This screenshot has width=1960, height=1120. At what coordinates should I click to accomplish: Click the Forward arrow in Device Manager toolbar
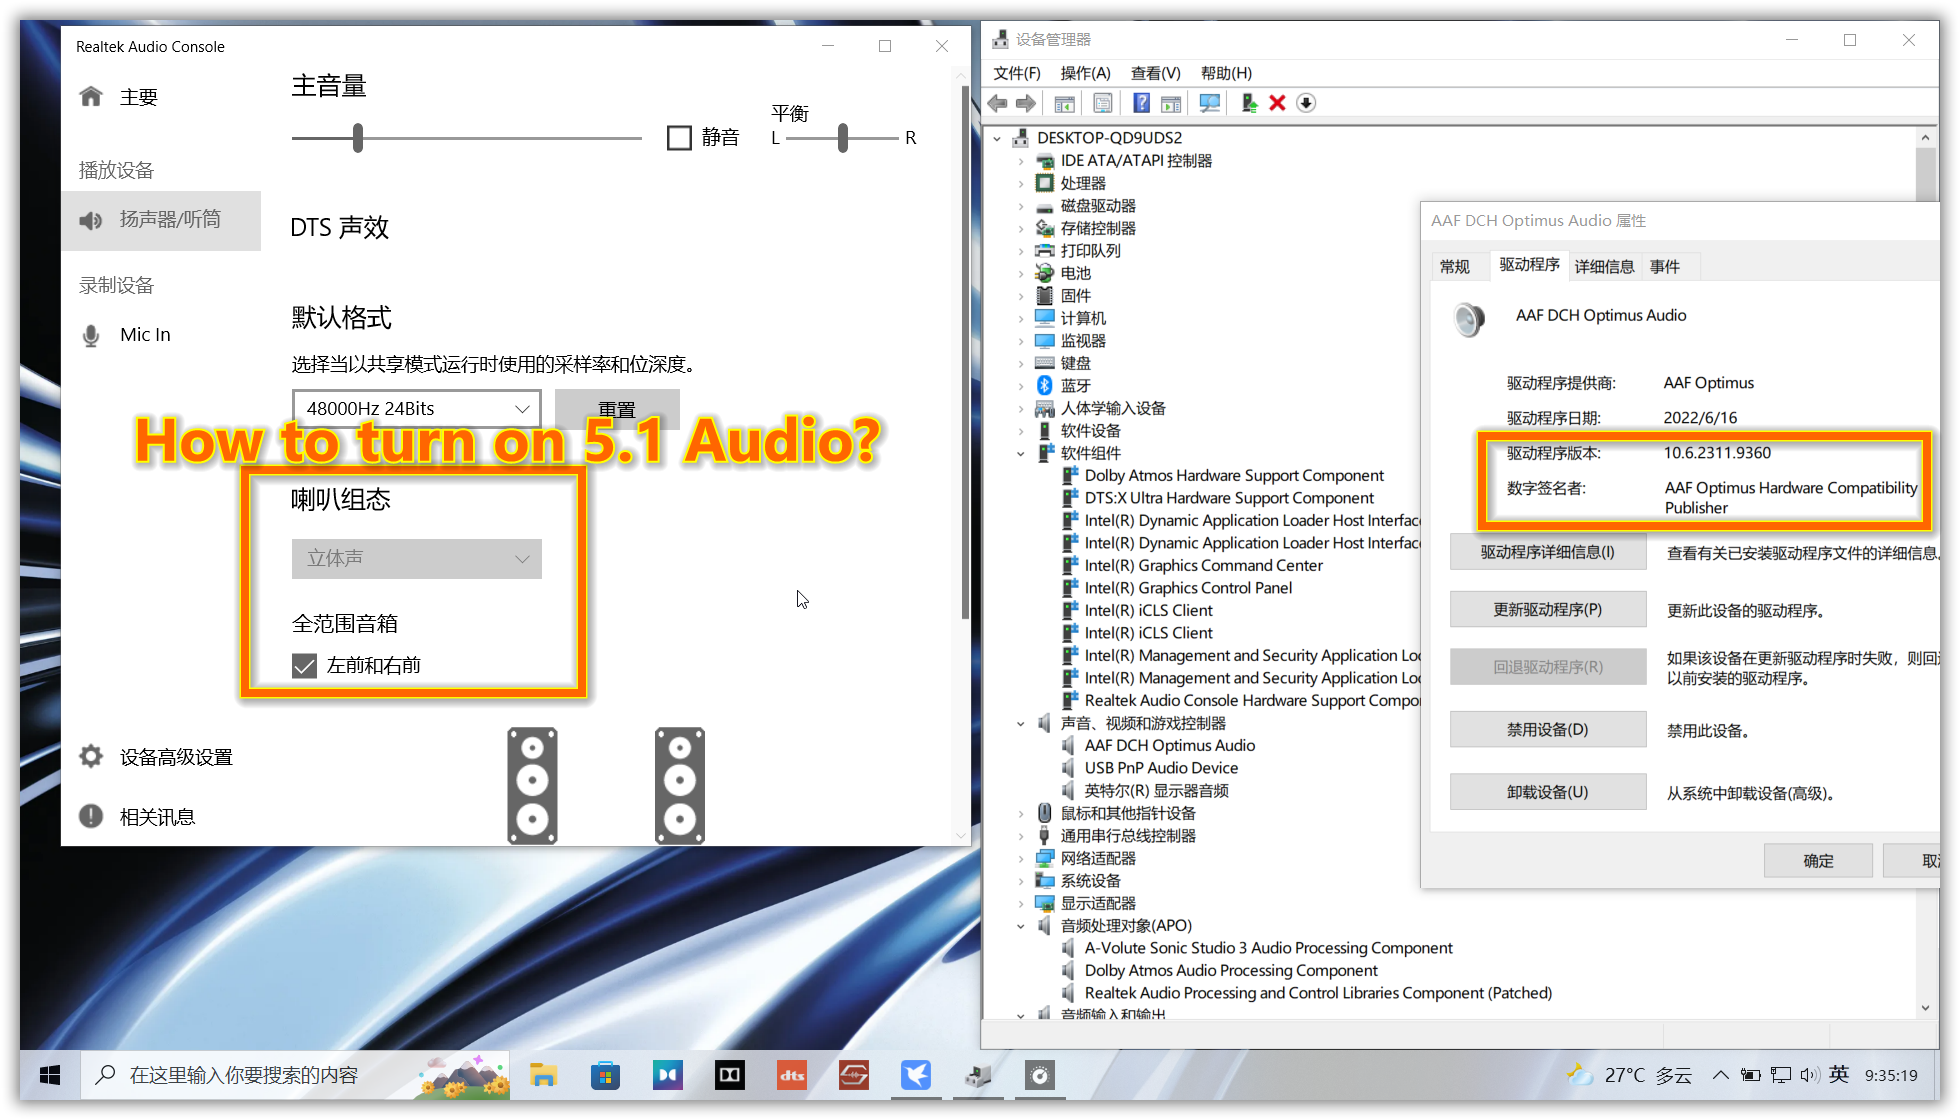tap(1026, 103)
